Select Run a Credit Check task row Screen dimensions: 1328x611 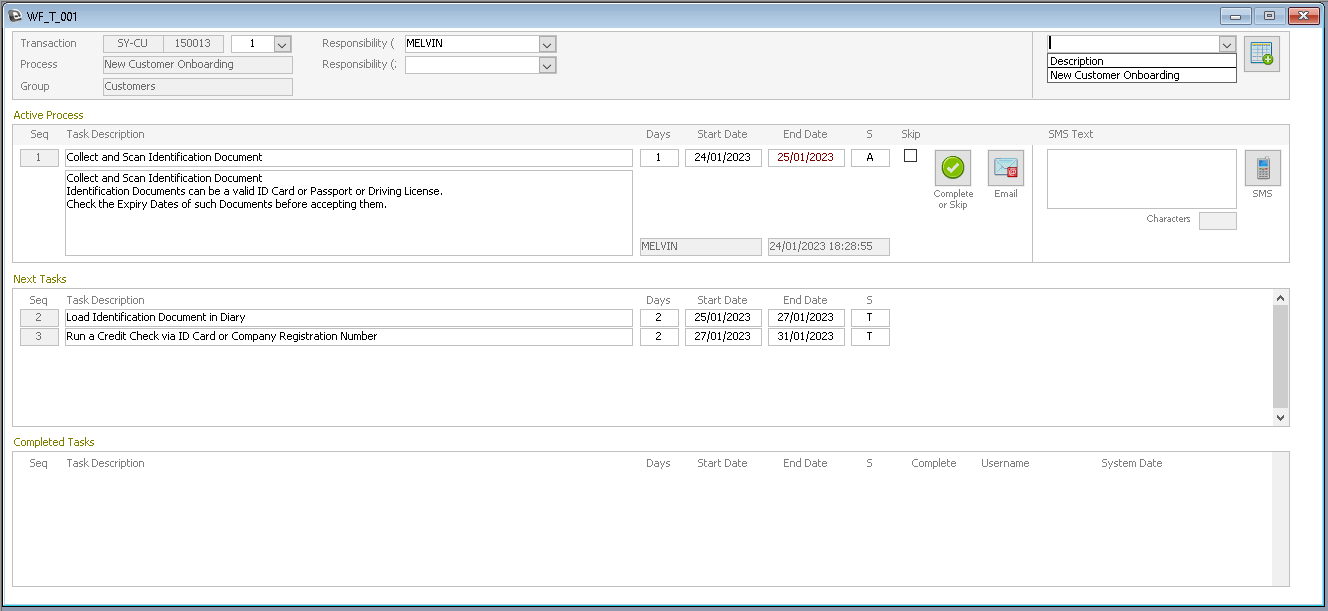pos(349,337)
